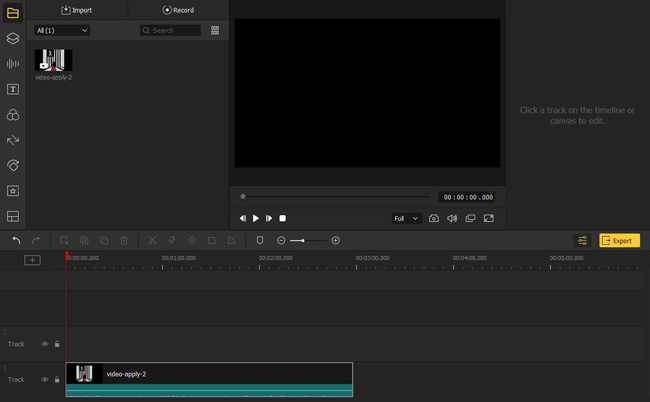
Task: Open the timeline settings sliders icon
Action: point(582,240)
